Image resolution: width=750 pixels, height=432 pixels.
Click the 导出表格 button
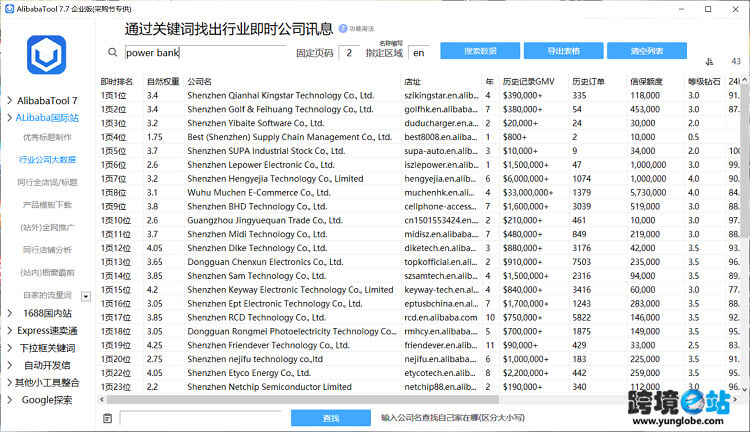(563, 51)
